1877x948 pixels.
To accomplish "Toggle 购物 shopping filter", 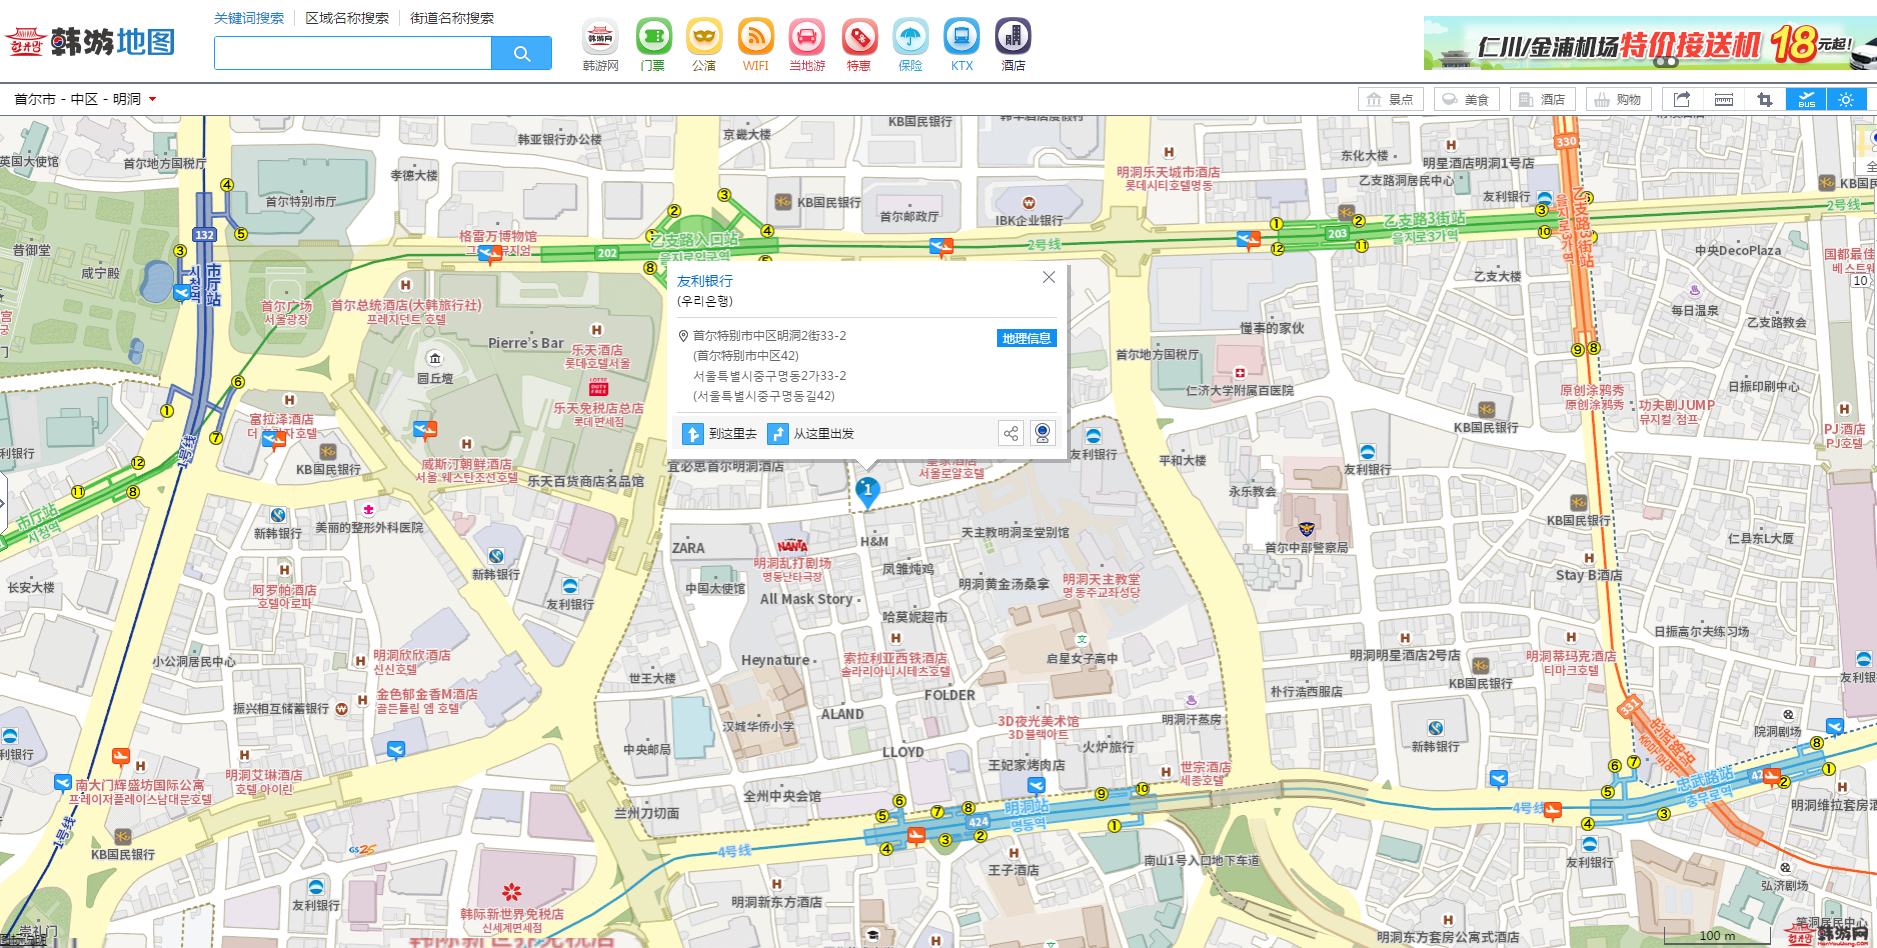I will 1618,99.
